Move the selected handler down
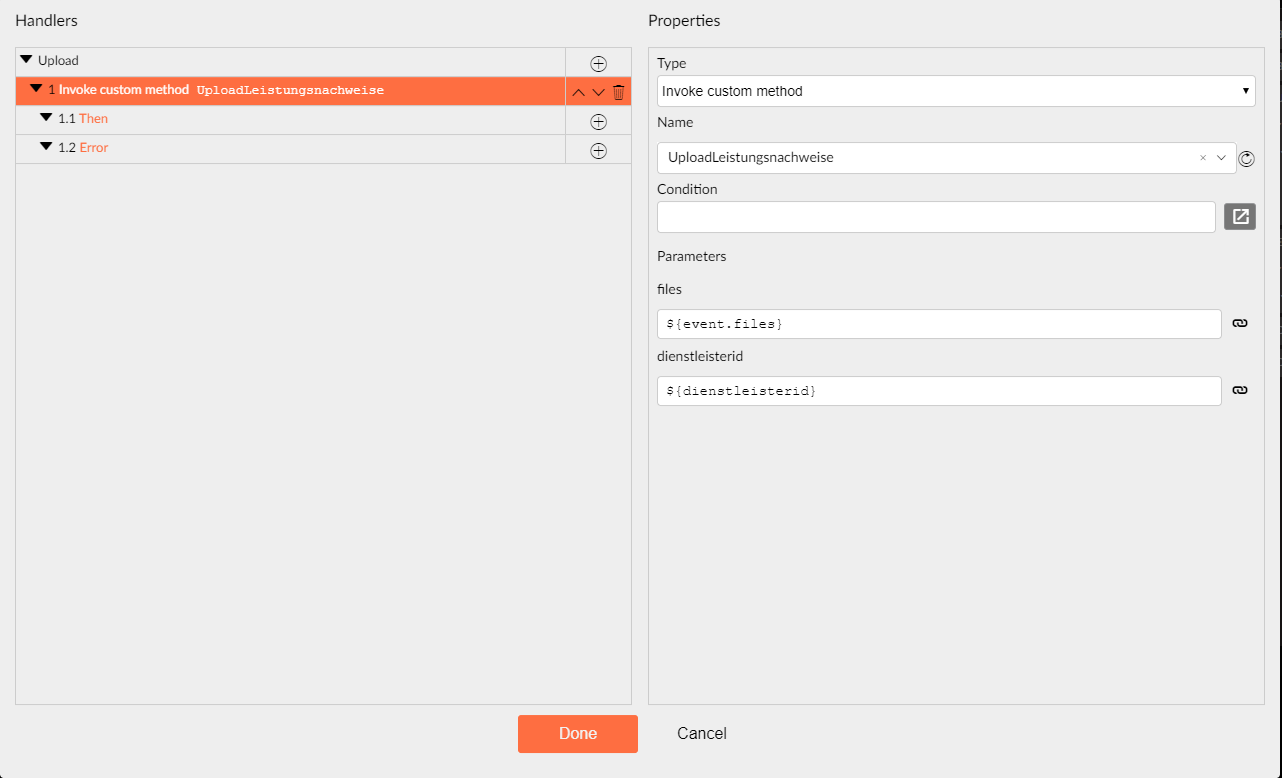This screenshot has width=1282, height=778. [598, 92]
